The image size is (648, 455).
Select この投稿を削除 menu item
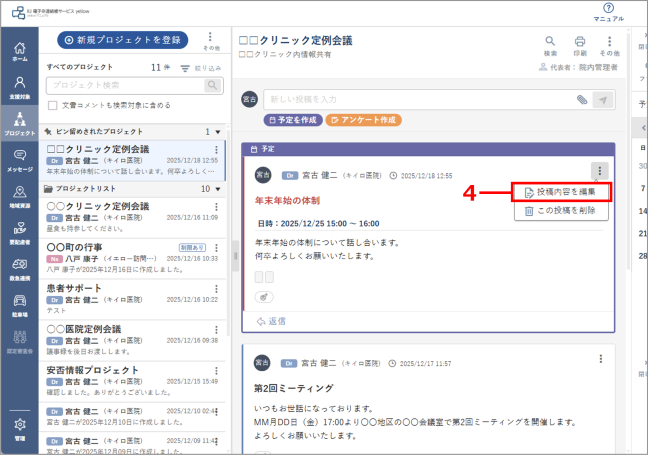561,211
